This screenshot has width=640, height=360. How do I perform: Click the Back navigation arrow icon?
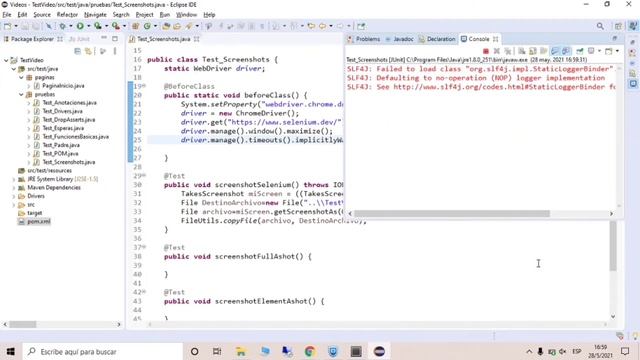(x=322, y=26)
